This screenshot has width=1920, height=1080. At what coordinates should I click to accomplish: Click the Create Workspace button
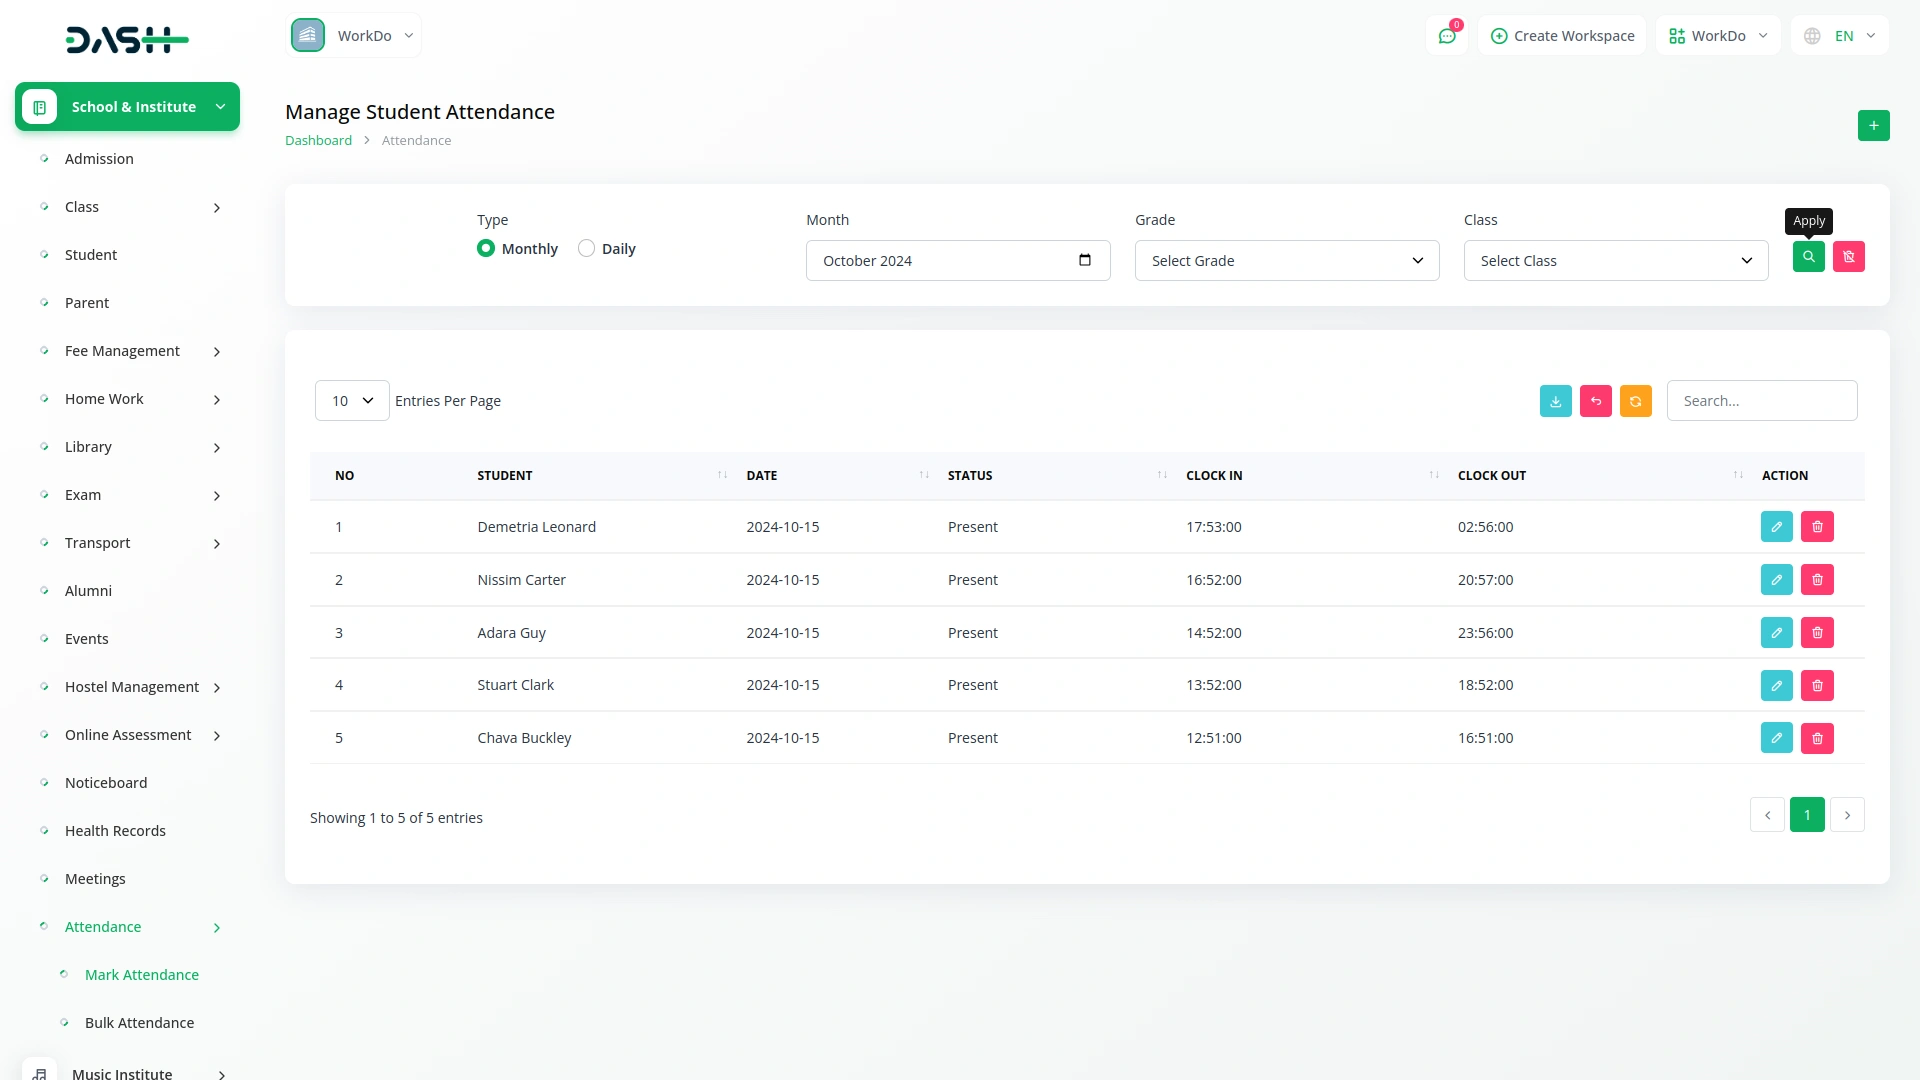tap(1562, 36)
